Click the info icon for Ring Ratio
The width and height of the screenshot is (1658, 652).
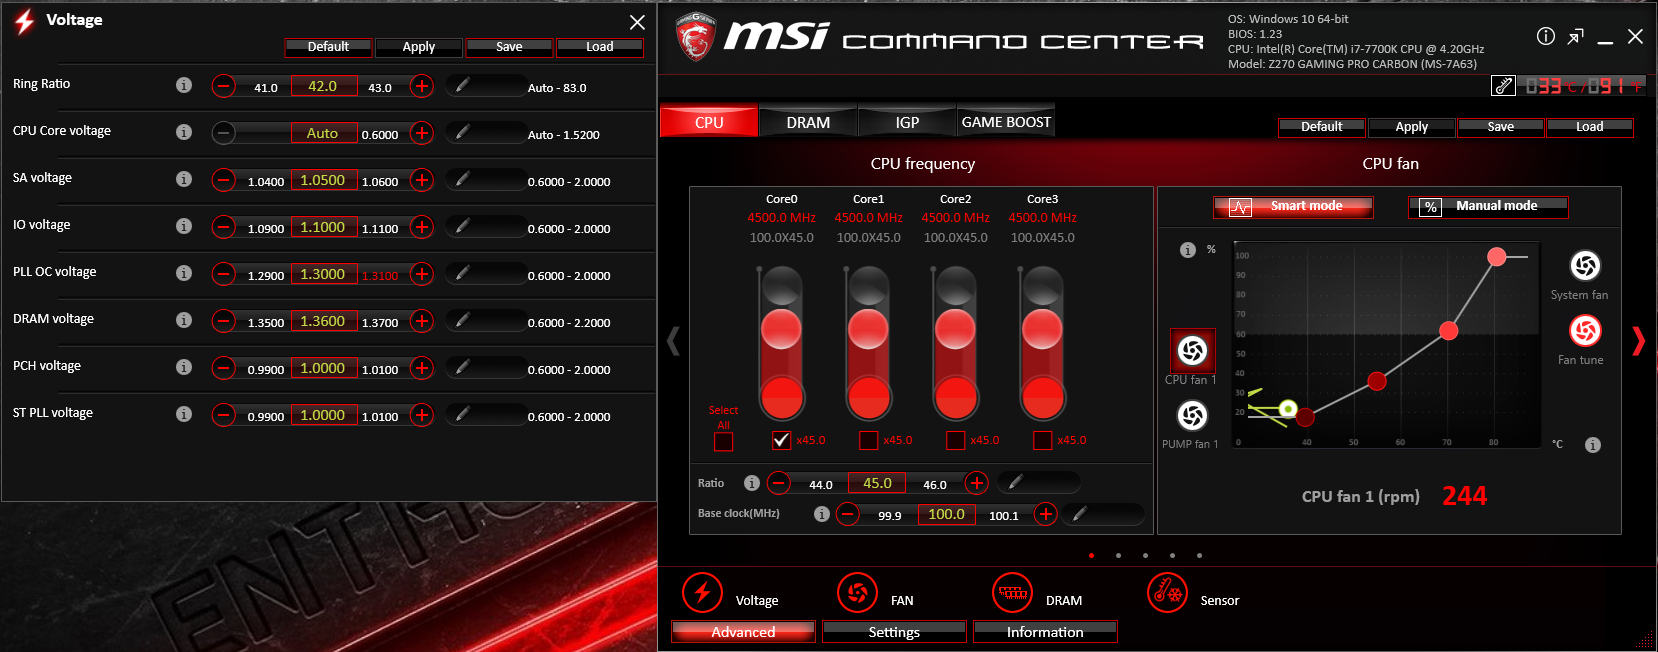[x=184, y=85]
